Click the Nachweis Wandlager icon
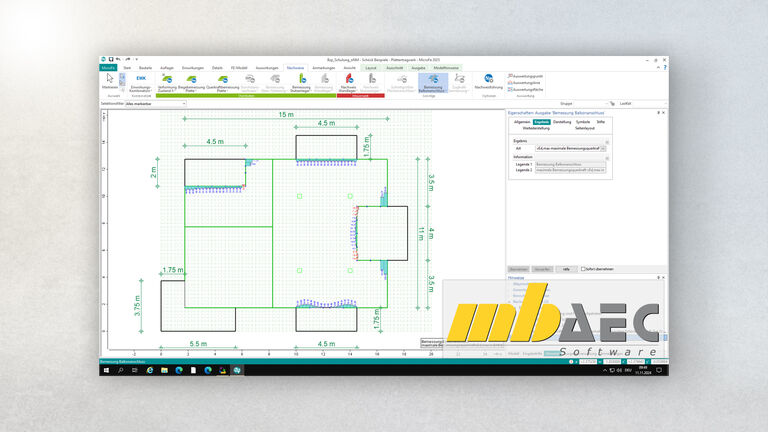 (x=348, y=80)
